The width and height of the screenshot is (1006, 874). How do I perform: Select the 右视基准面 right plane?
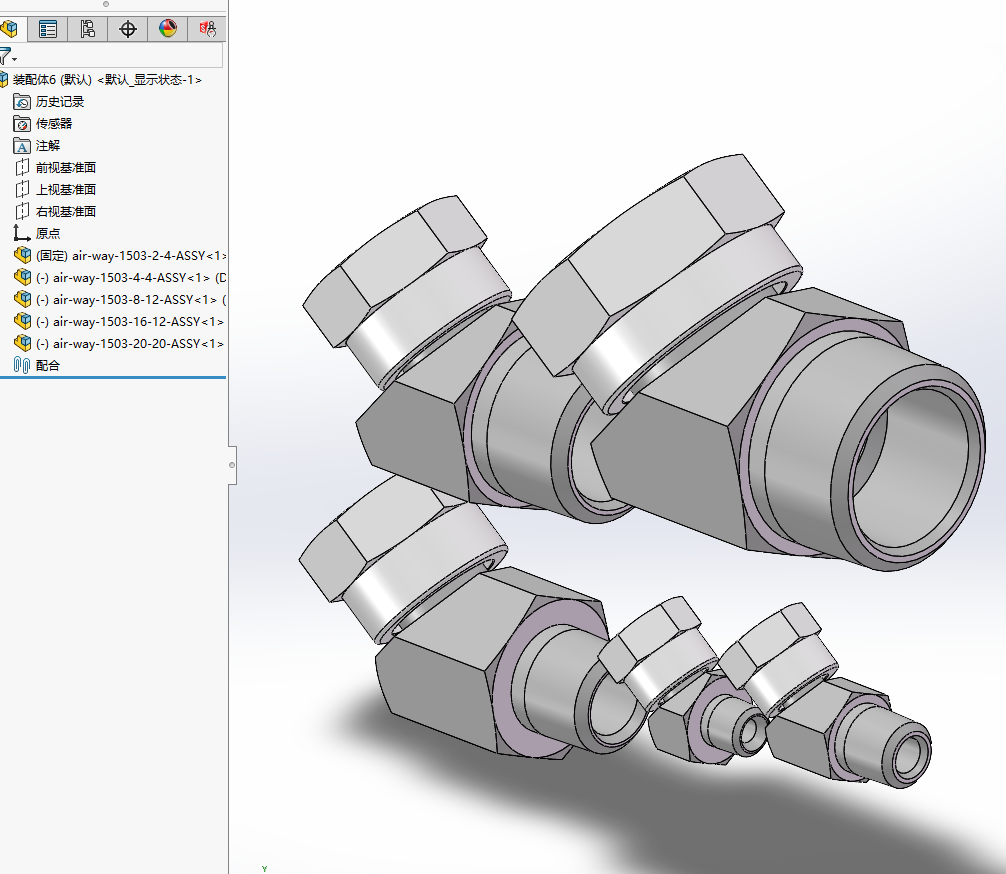(x=66, y=211)
